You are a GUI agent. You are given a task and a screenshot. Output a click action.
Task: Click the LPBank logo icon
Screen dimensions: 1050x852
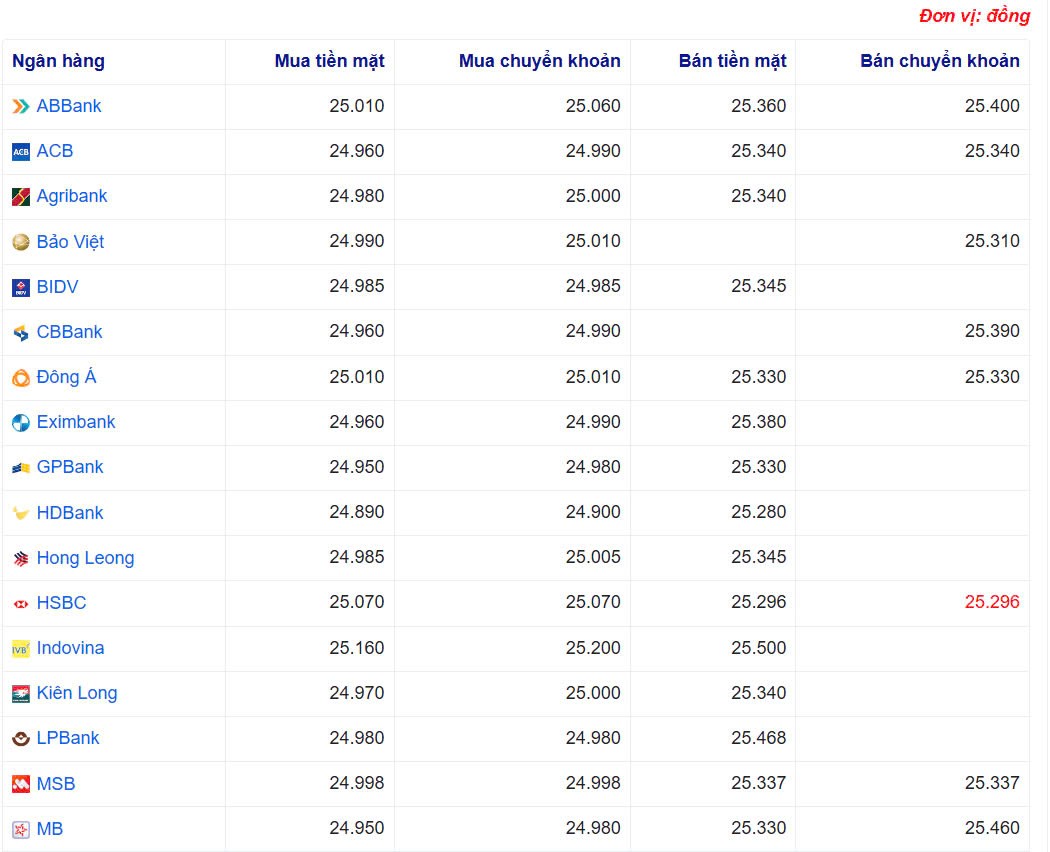(x=21, y=739)
